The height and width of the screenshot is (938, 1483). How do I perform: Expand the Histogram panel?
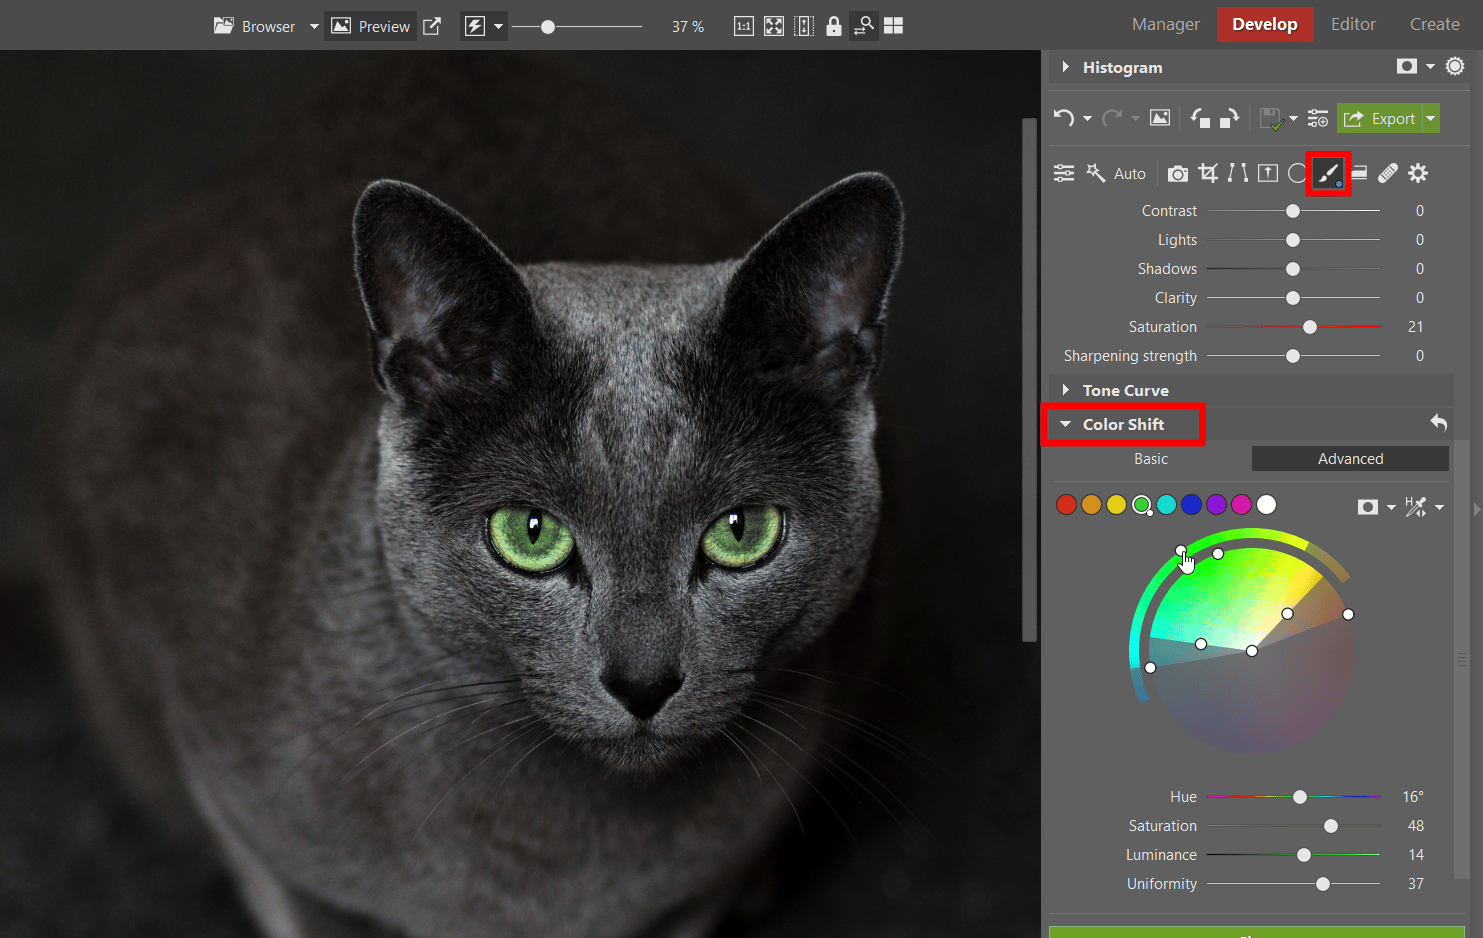(1066, 67)
